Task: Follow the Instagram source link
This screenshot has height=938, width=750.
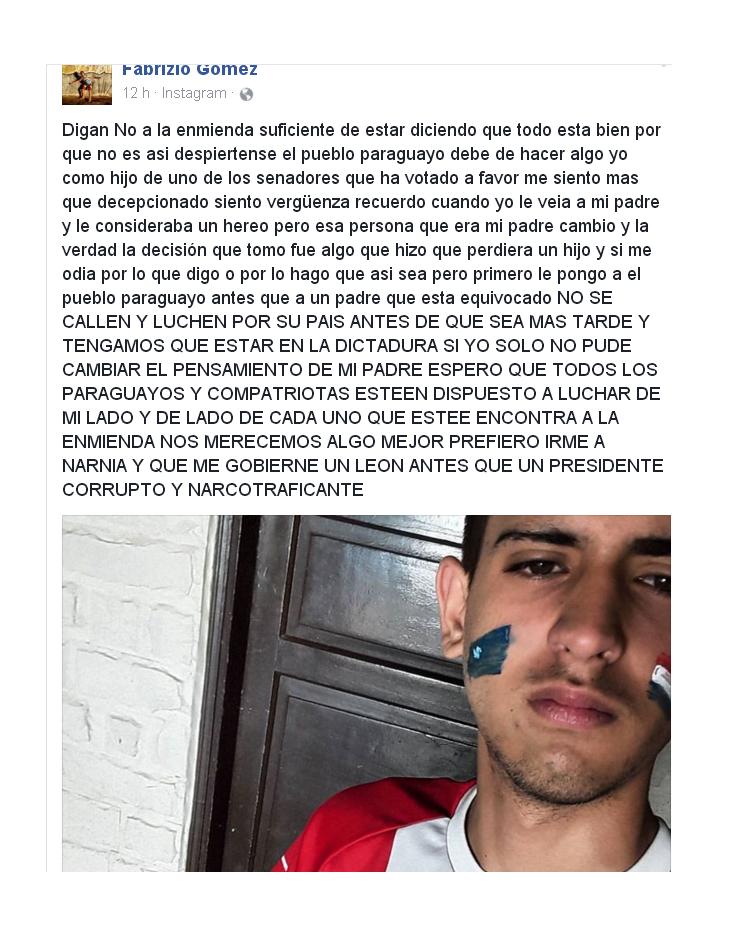Action: point(194,93)
